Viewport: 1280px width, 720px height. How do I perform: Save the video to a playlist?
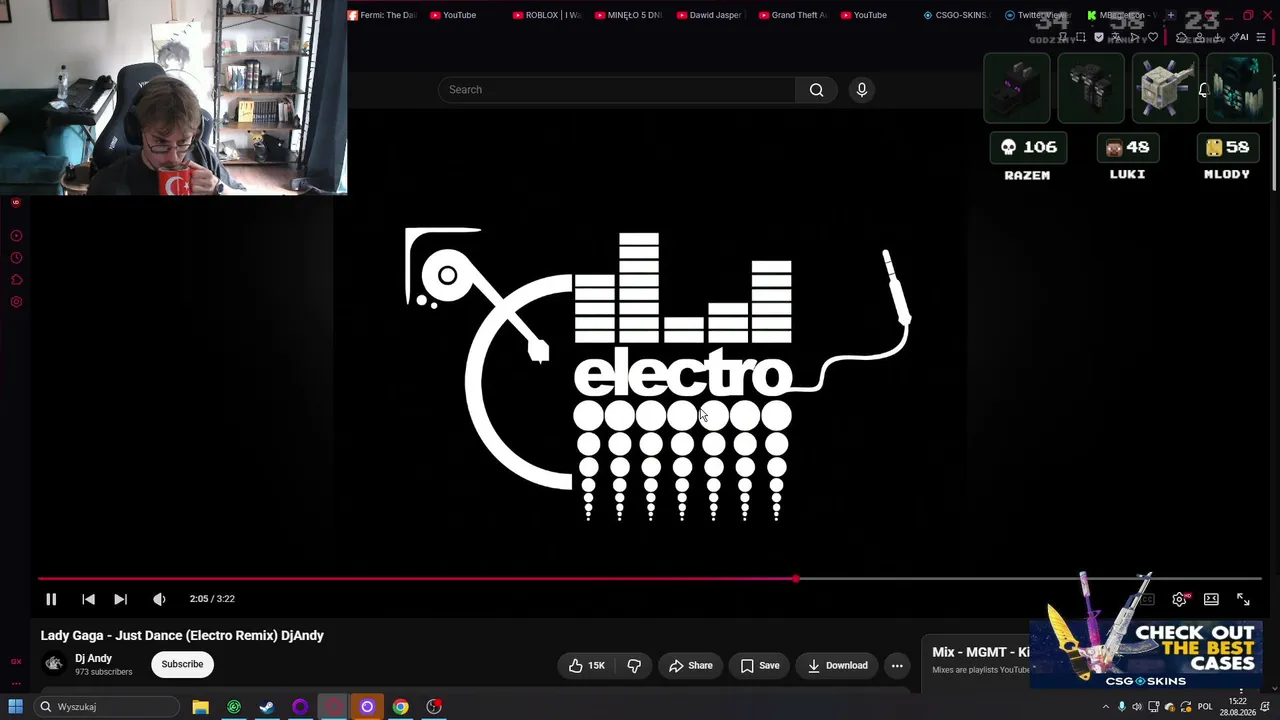(x=760, y=665)
